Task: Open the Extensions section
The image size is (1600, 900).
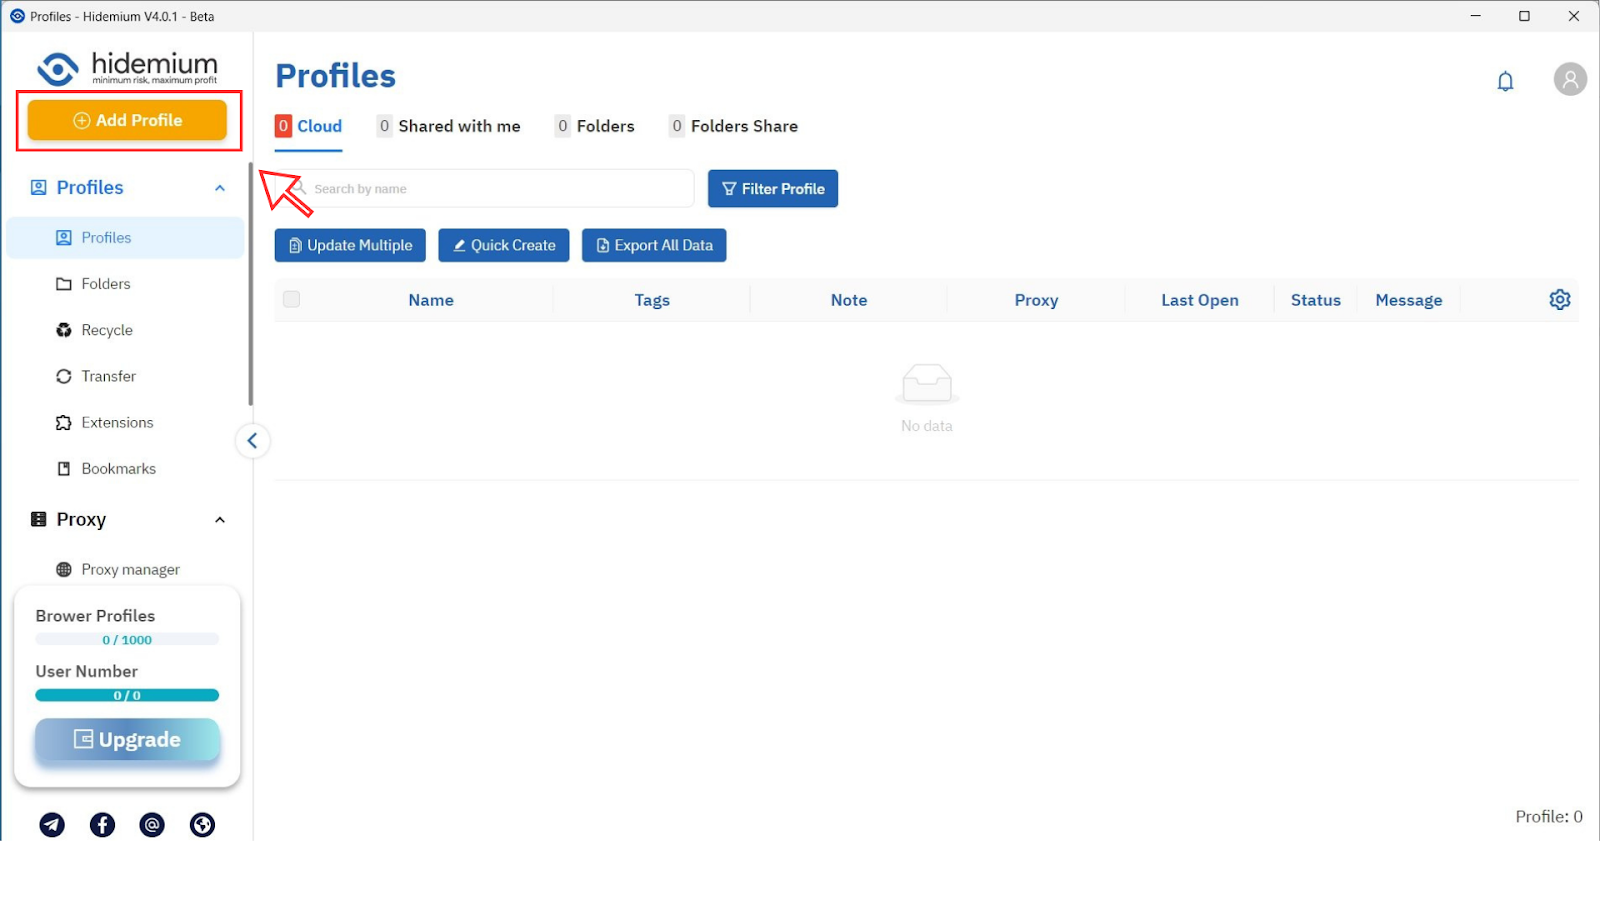Action: click(125, 422)
